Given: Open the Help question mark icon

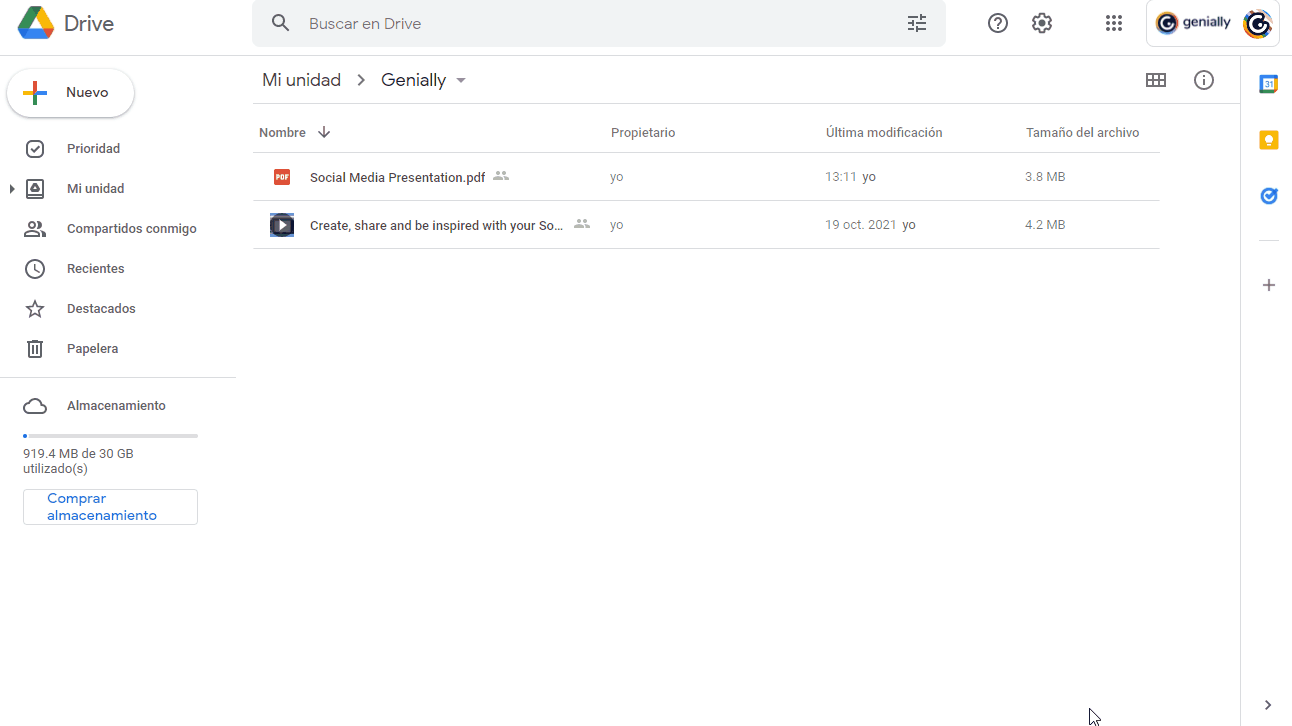Looking at the screenshot, I should (x=998, y=23).
